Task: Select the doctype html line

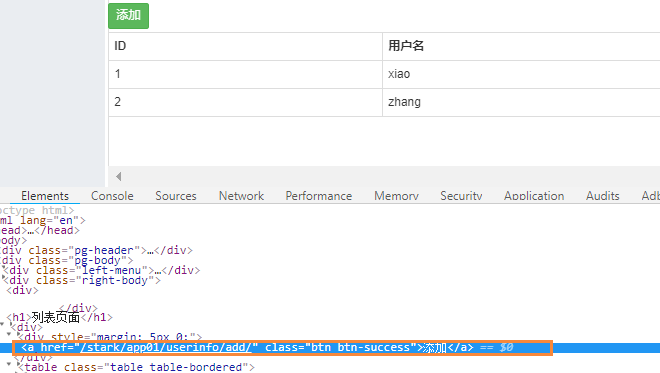Action: point(37,210)
